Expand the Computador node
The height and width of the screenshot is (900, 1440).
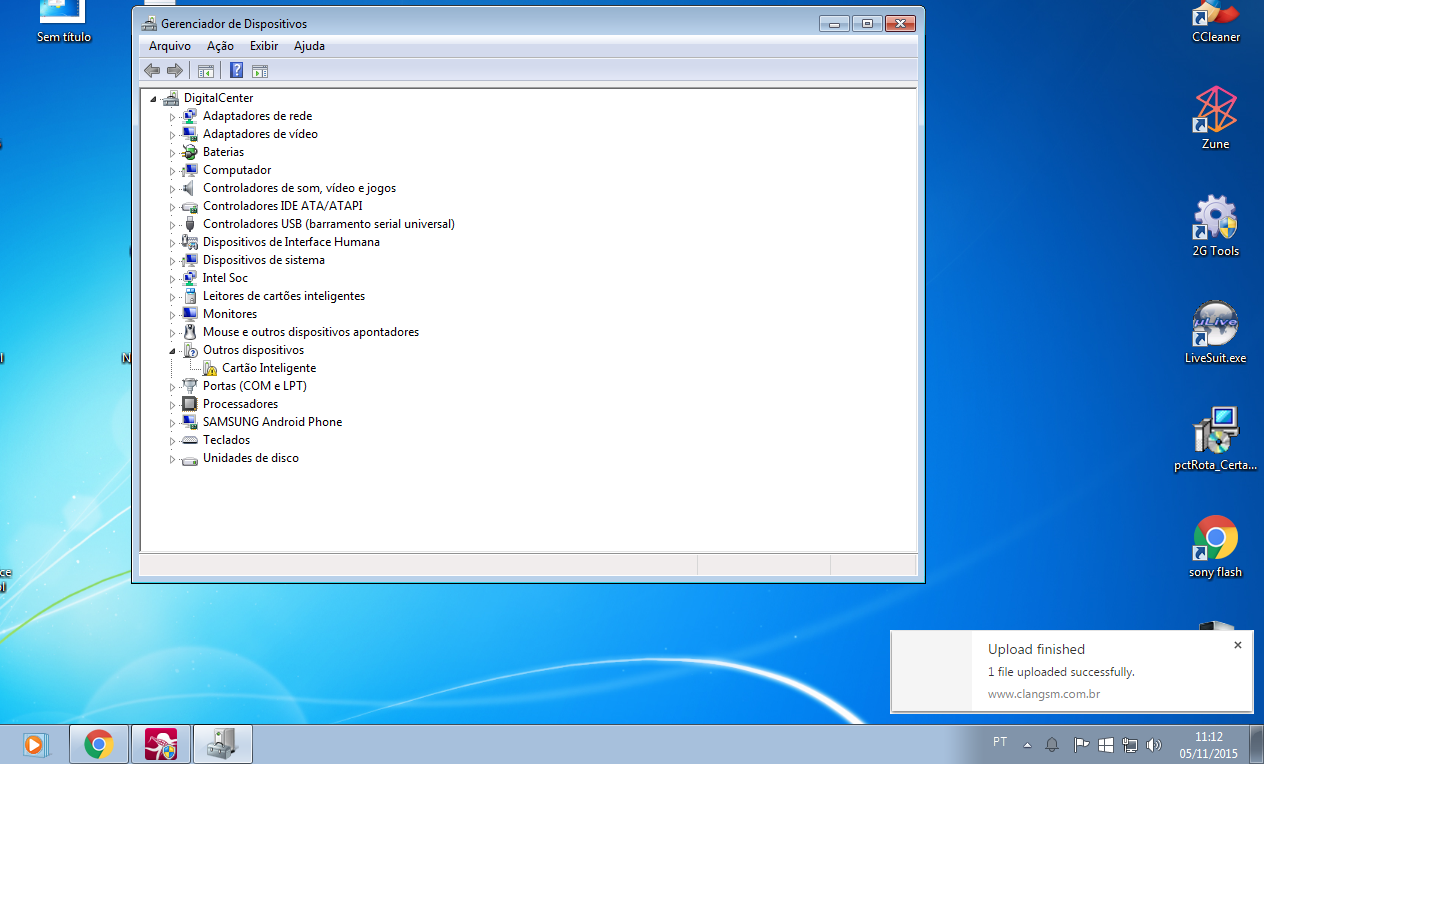click(x=172, y=171)
